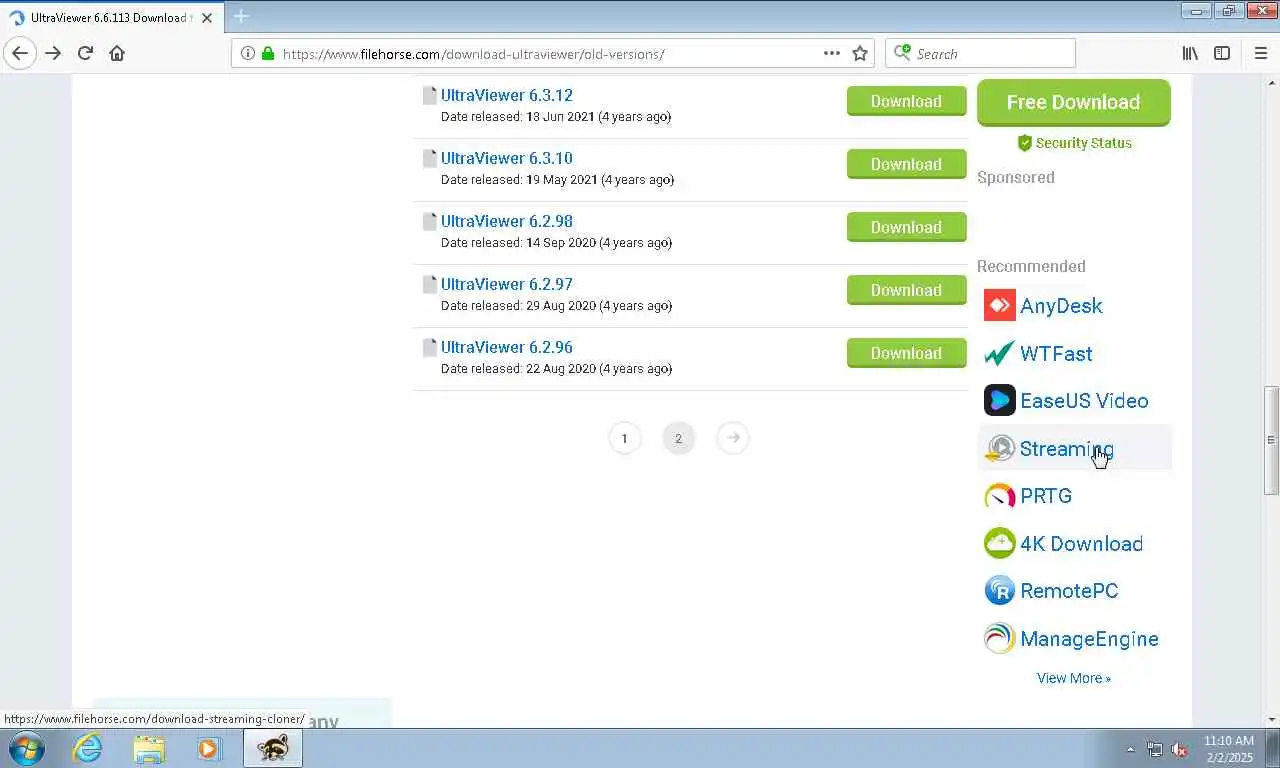Toggle the sidebar view icon
The image size is (1280, 768).
pos(1222,53)
